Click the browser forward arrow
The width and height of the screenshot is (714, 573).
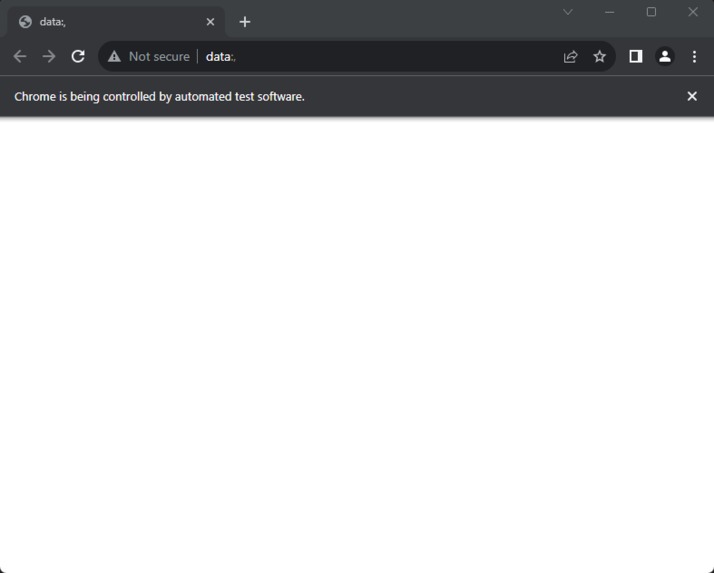point(49,56)
